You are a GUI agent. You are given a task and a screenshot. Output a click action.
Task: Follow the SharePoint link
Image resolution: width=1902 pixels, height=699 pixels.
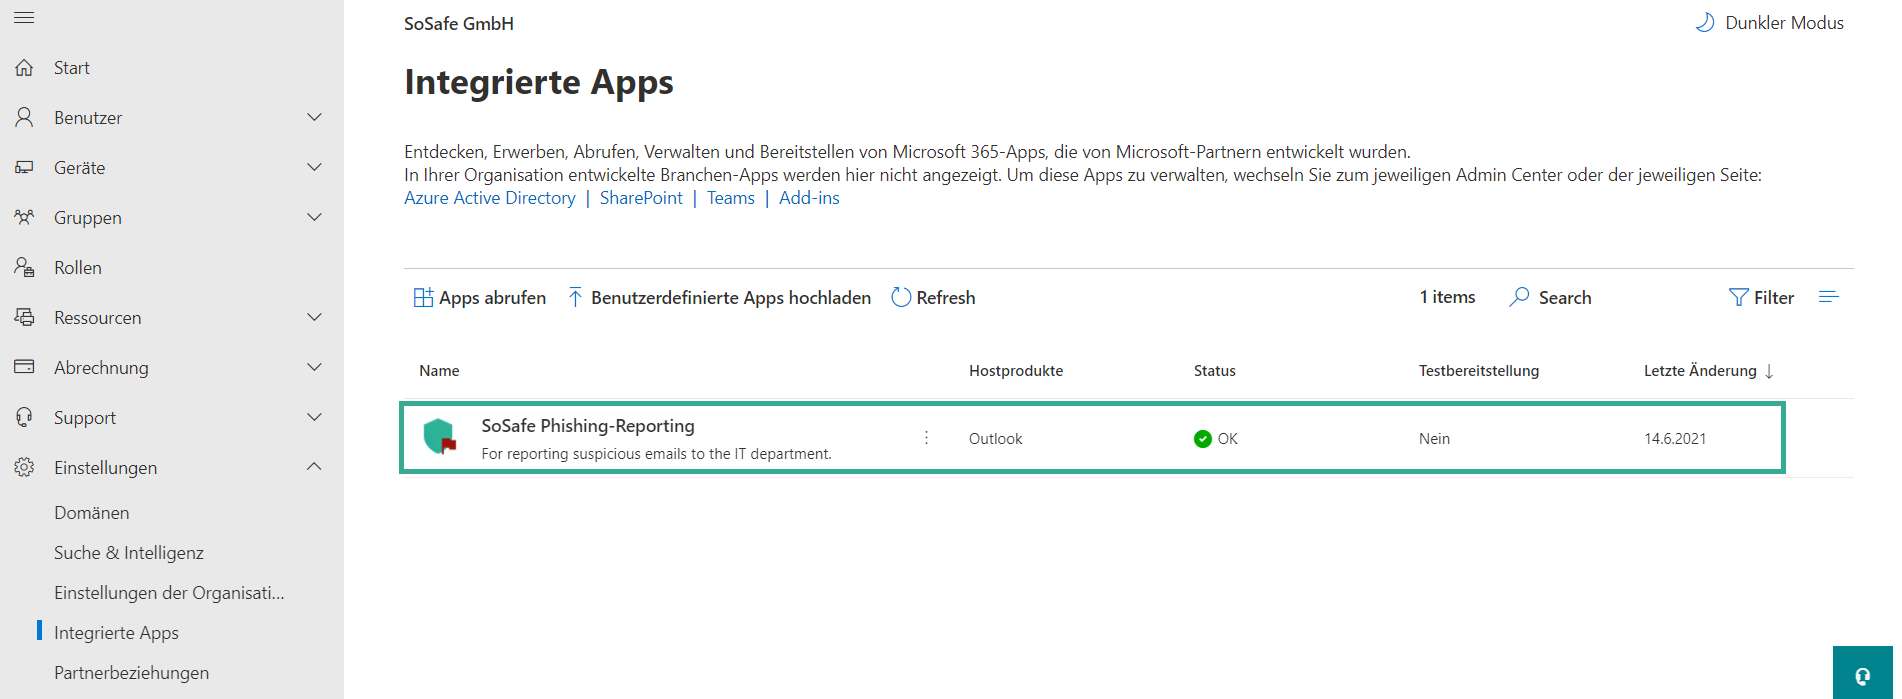(641, 198)
